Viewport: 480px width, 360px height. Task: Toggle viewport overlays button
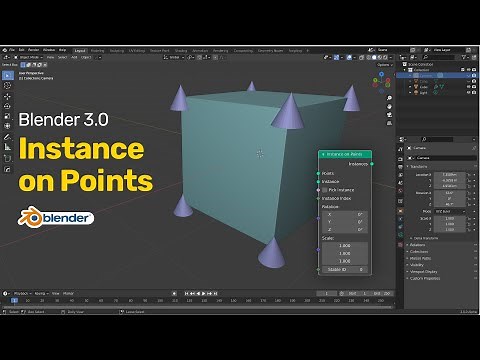pyautogui.click(x=349, y=57)
